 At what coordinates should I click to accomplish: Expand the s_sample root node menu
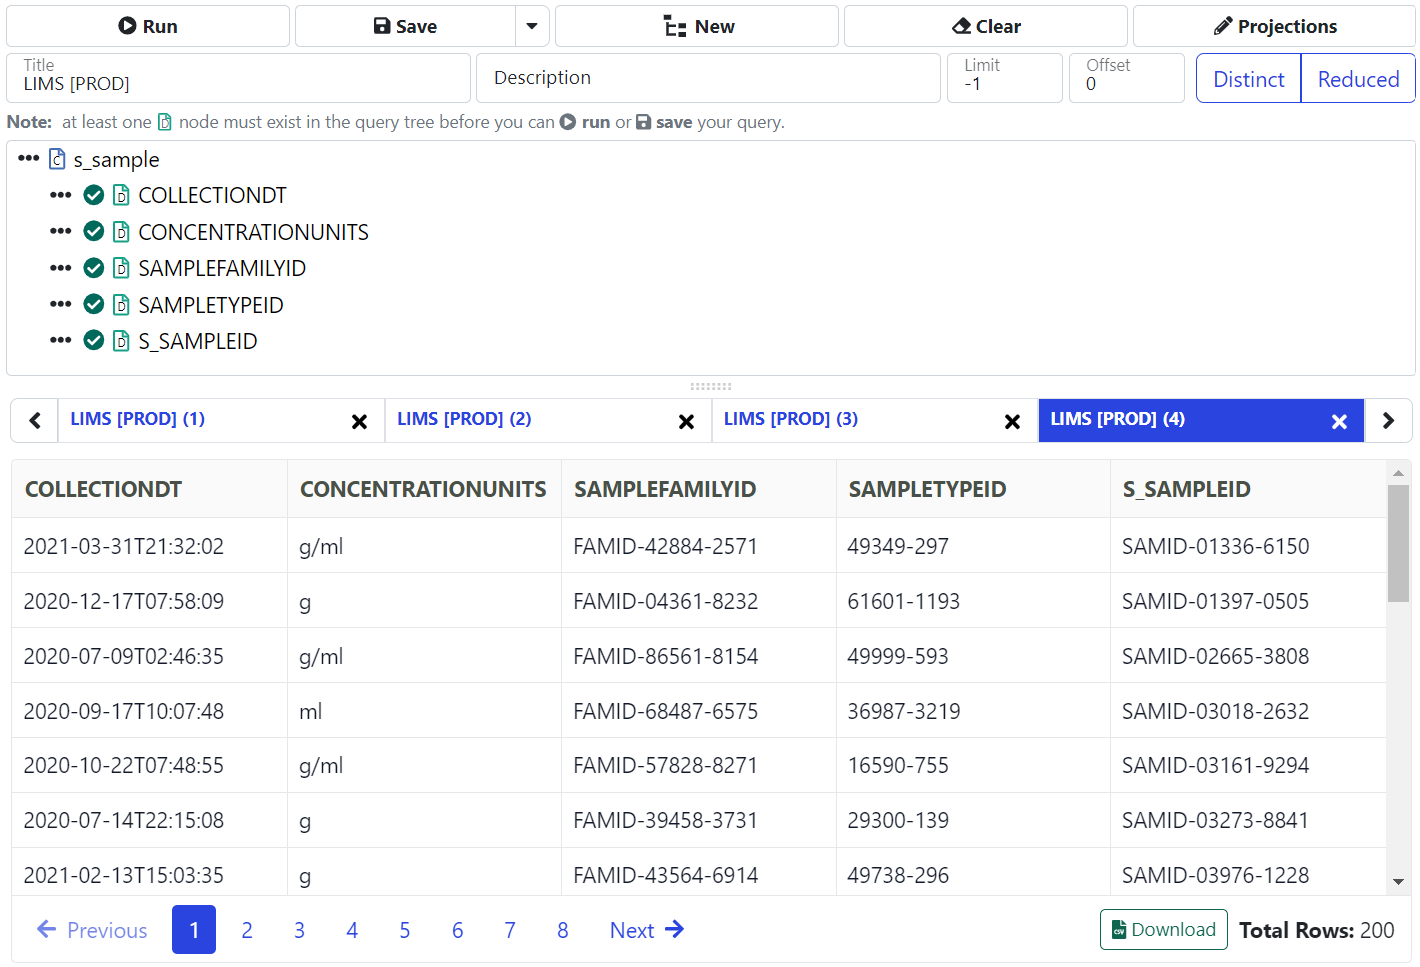pyautogui.click(x=28, y=159)
